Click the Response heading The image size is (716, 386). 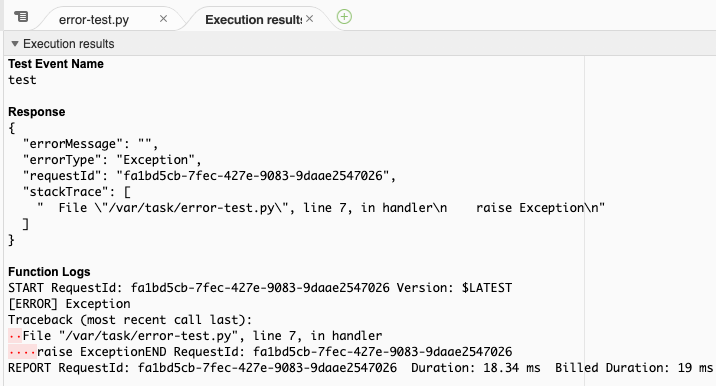[x=37, y=112]
